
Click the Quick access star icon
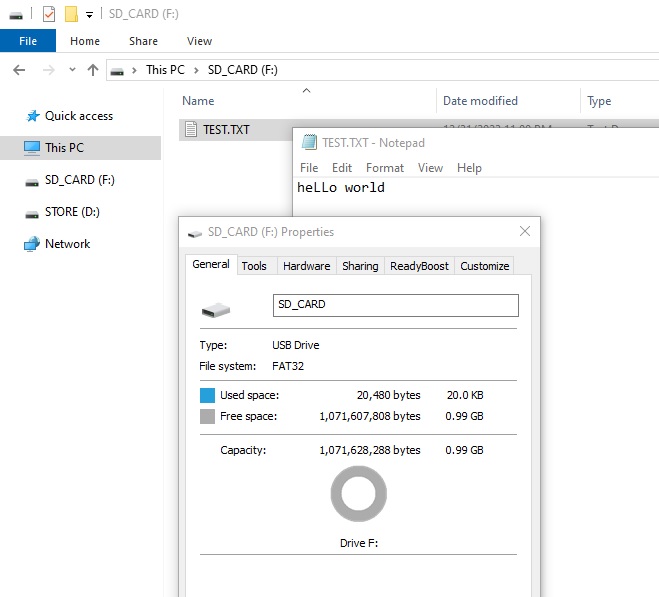tap(33, 116)
